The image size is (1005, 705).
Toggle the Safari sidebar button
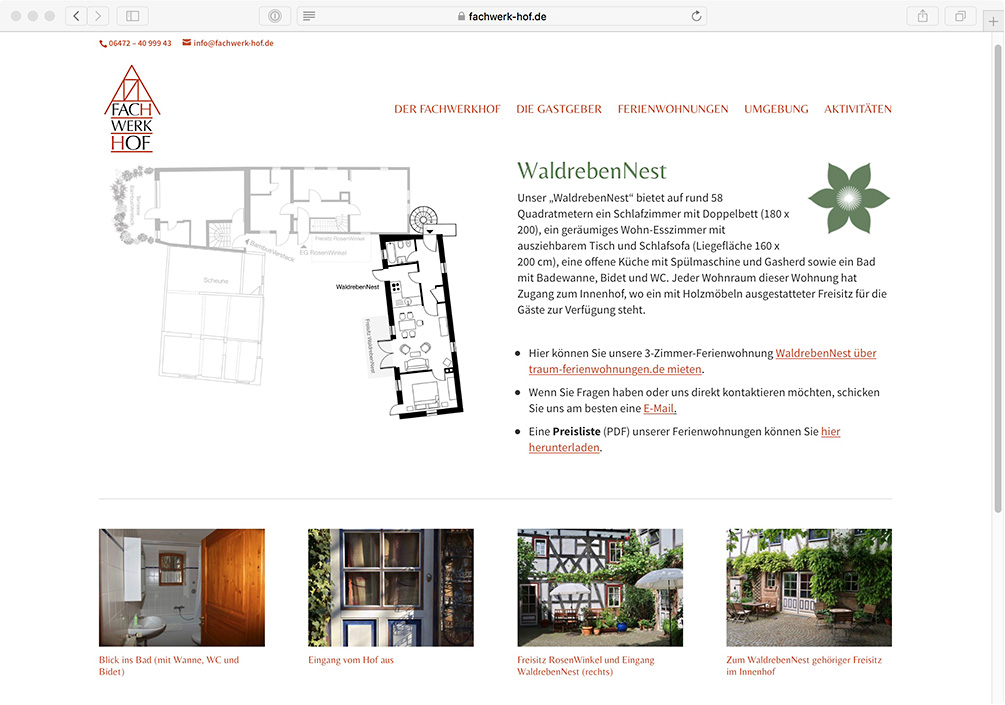[x=132, y=16]
